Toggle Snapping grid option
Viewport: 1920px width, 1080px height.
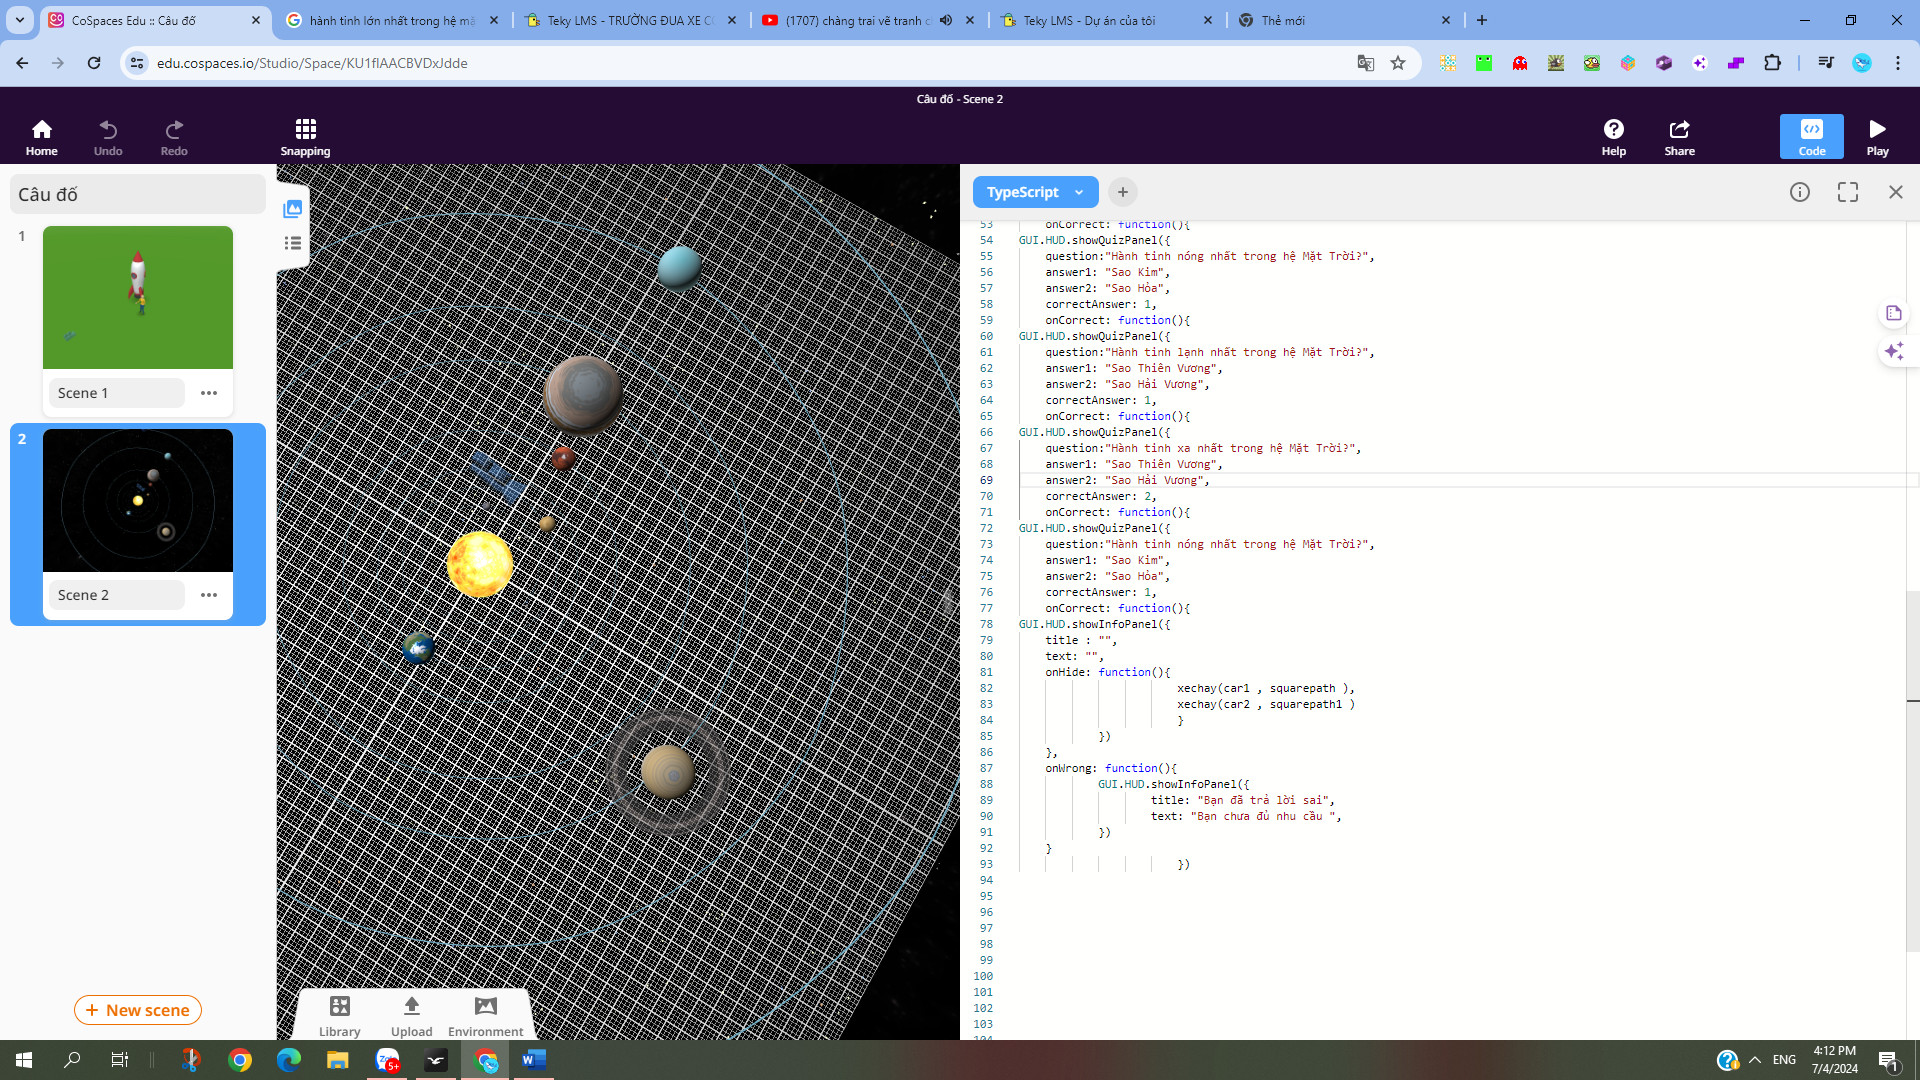pyautogui.click(x=305, y=137)
